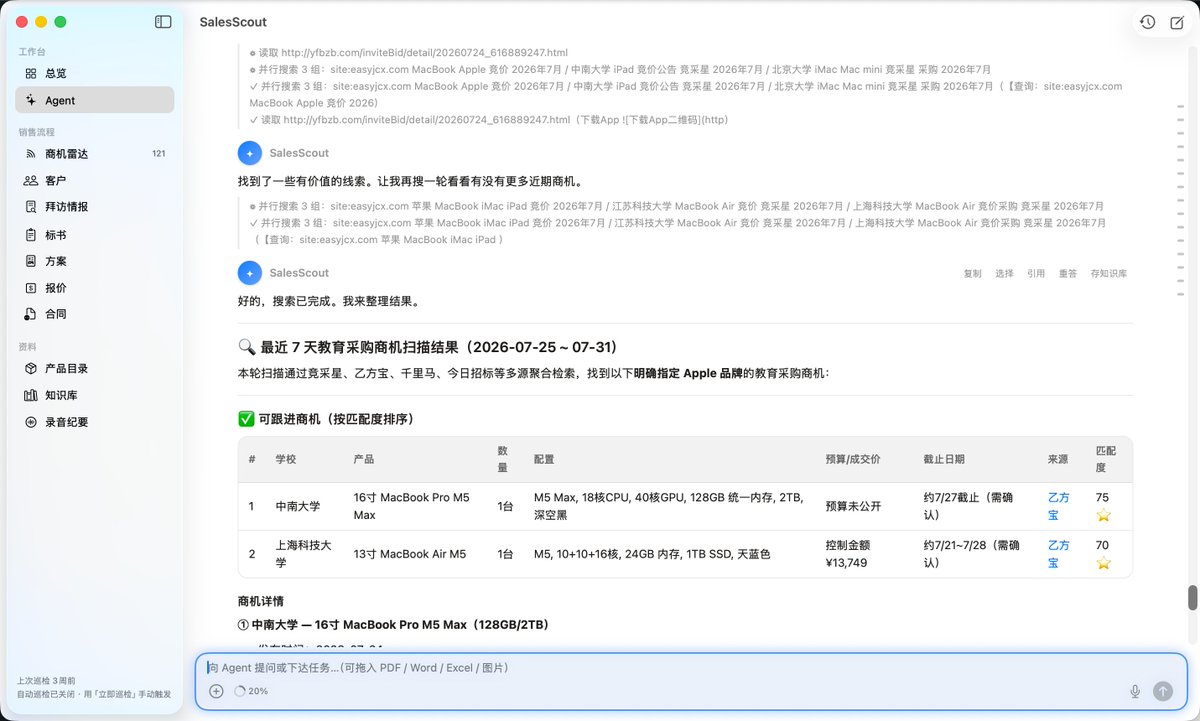Click 重答 to regenerate the answer
This screenshot has width=1200, height=721.
1068,273
